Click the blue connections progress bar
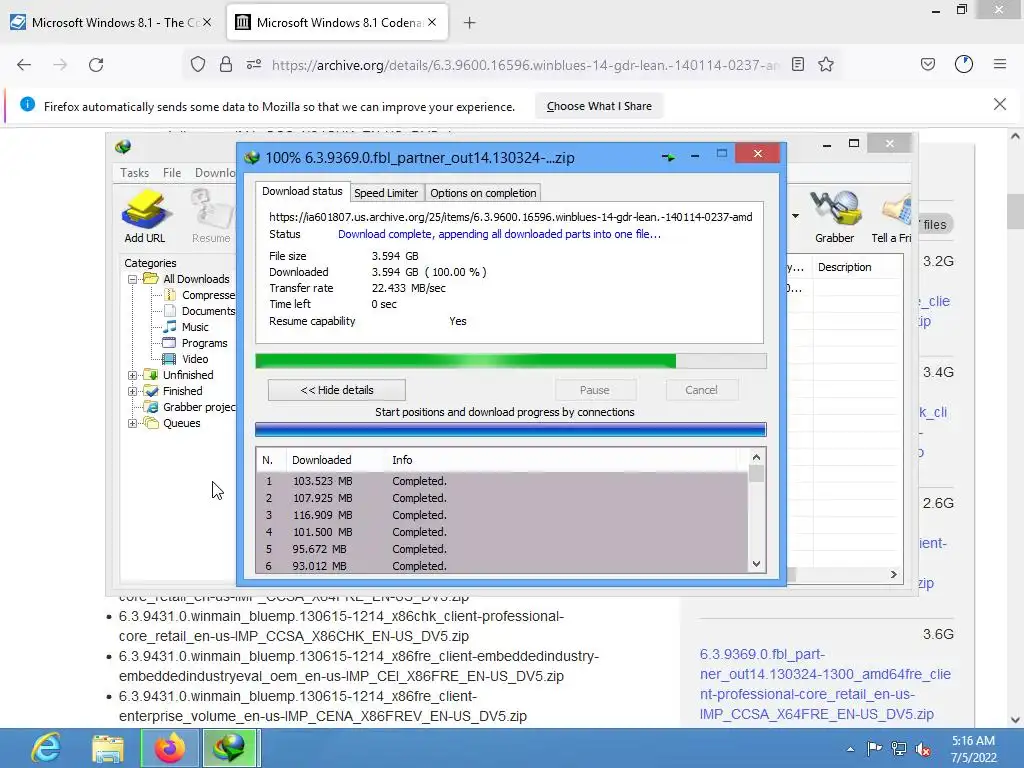Viewport: 1024px width, 768px height. pyautogui.click(x=511, y=430)
